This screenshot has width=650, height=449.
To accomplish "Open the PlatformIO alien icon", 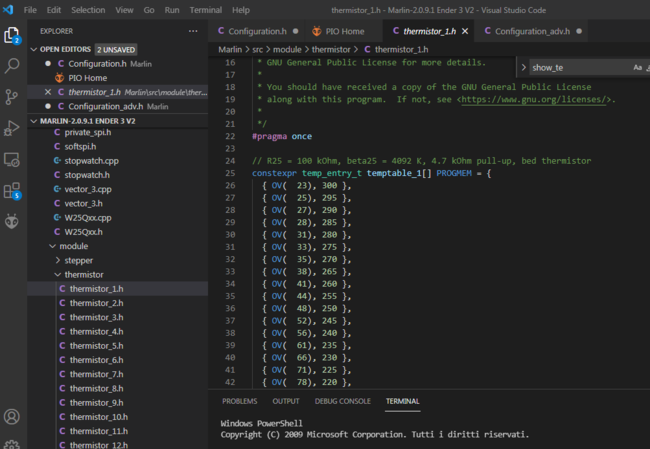I will pyautogui.click(x=12, y=221).
